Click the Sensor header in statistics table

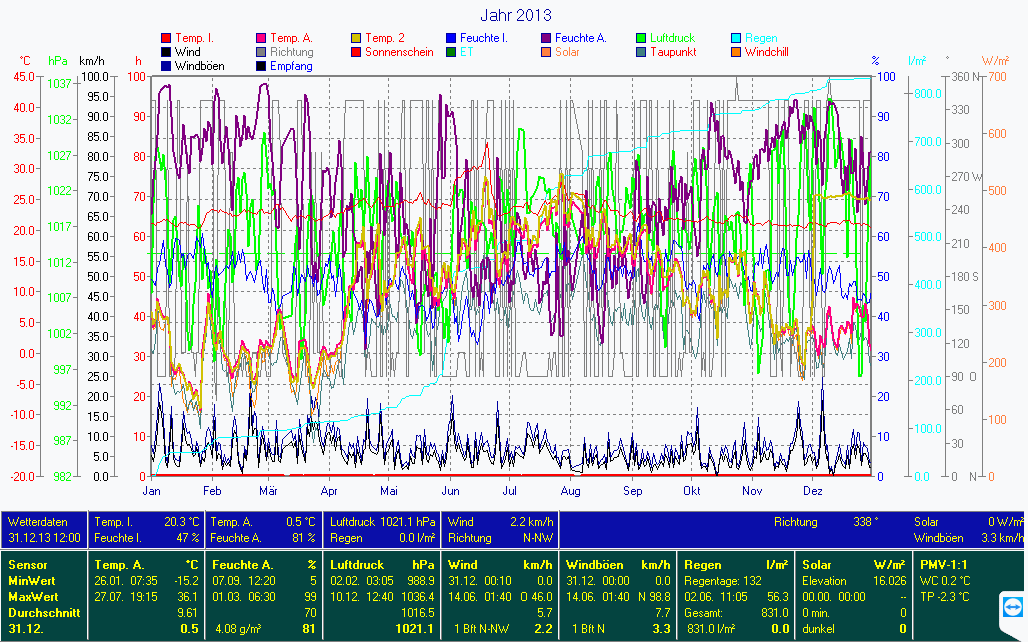28,565
